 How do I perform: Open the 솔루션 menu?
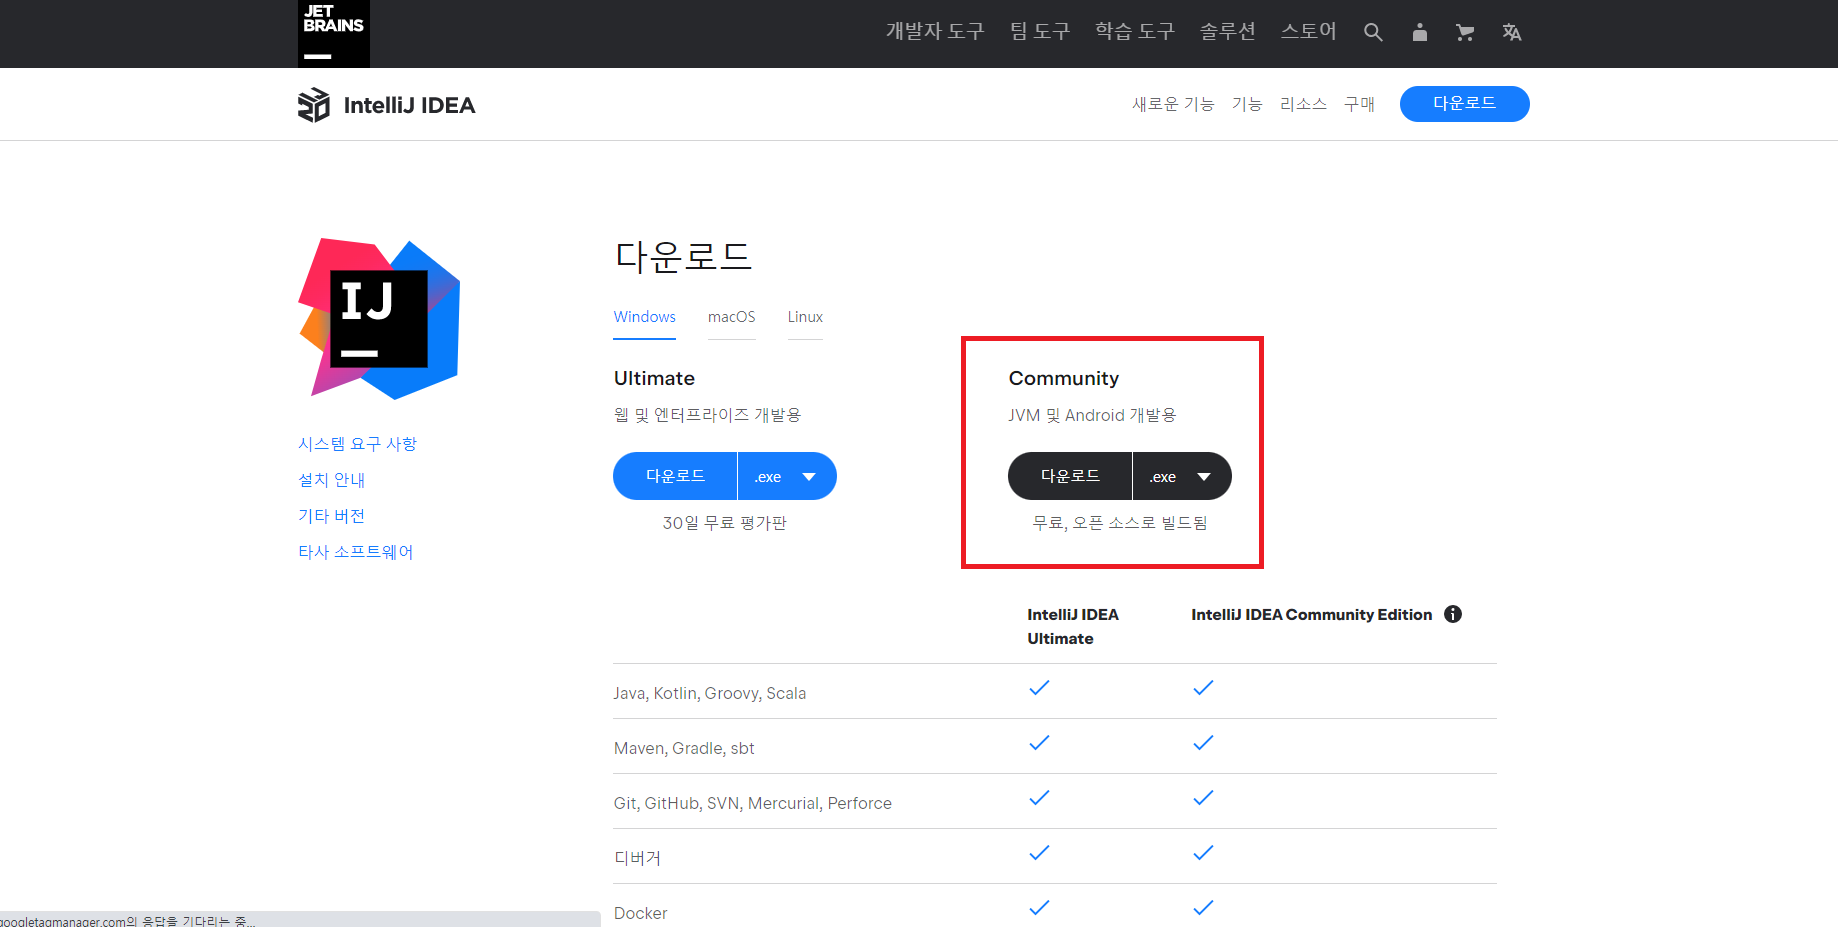pyautogui.click(x=1228, y=31)
